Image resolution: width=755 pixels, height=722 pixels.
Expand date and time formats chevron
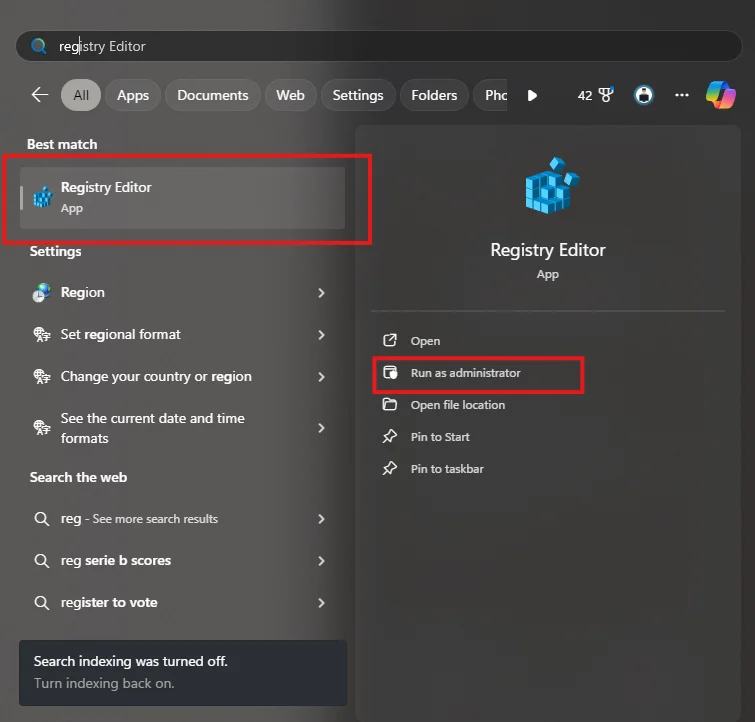[321, 428]
